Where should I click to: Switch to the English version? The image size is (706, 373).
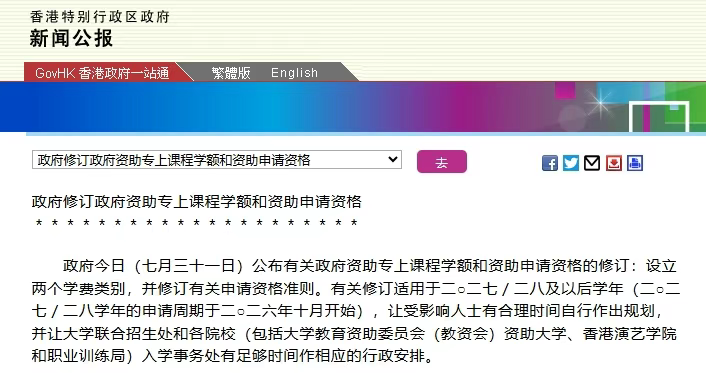(294, 73)
